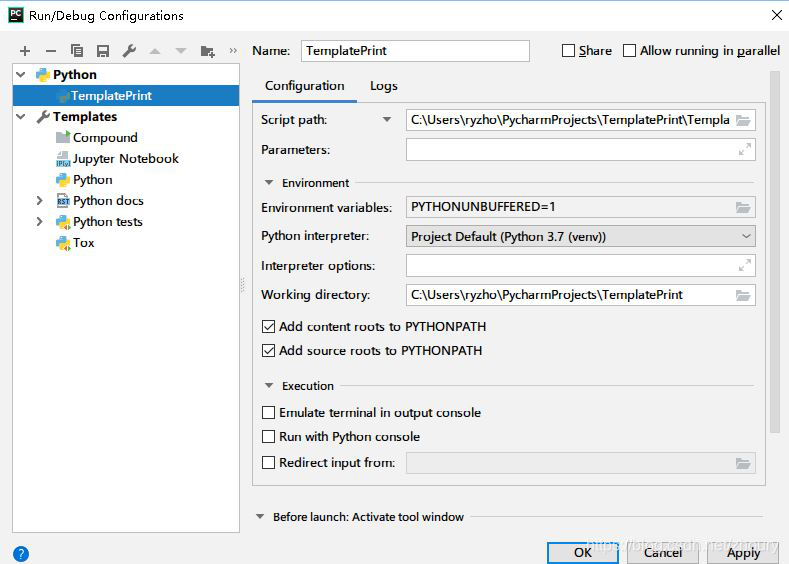Enable Emulate terminal in output console

[x=269, y=413]
